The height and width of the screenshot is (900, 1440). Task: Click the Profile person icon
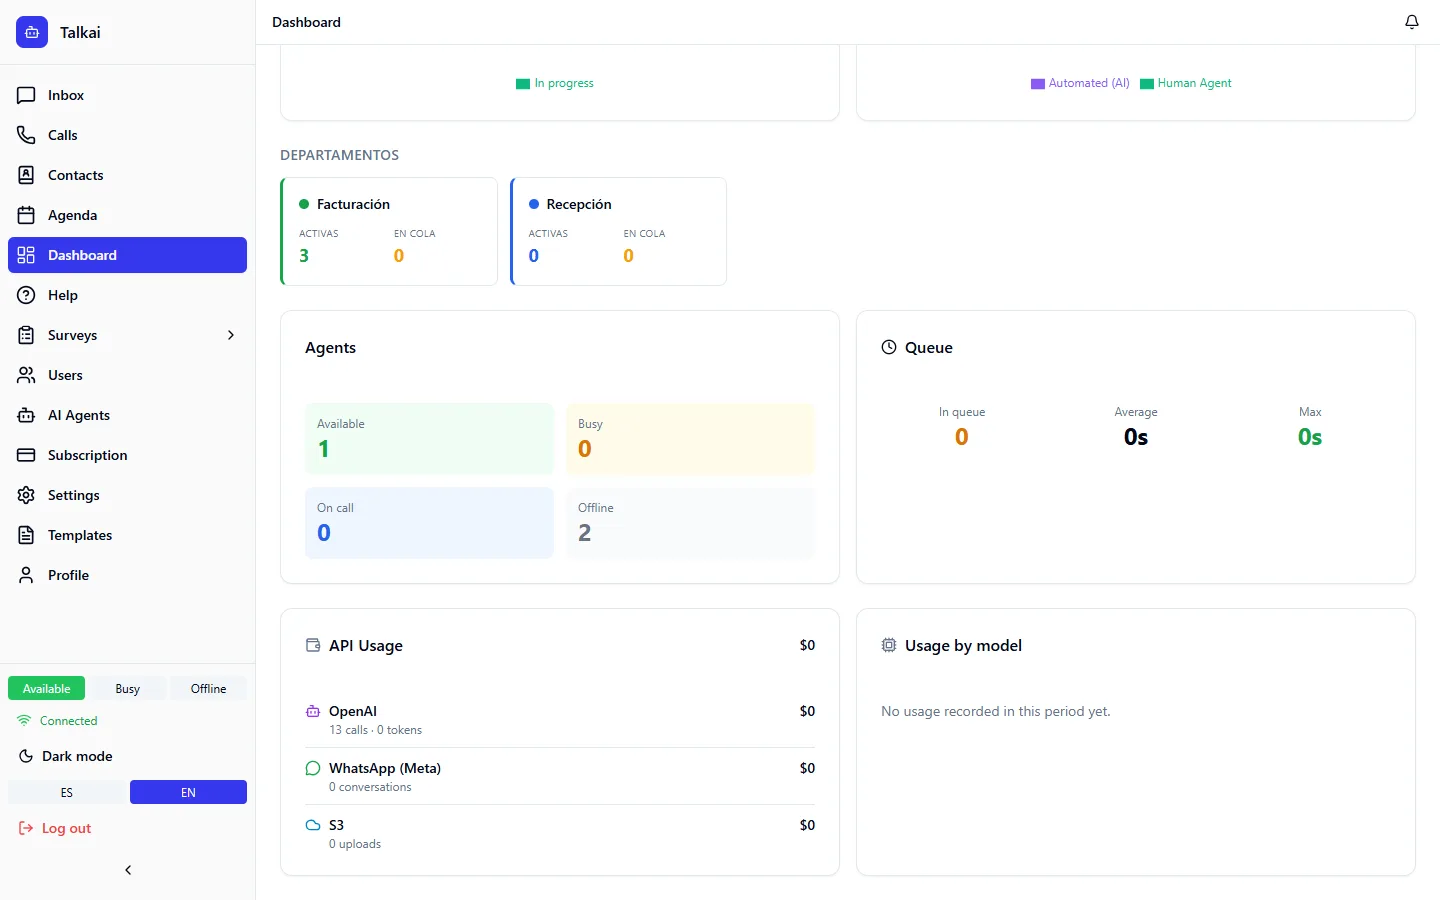[26, 575]
